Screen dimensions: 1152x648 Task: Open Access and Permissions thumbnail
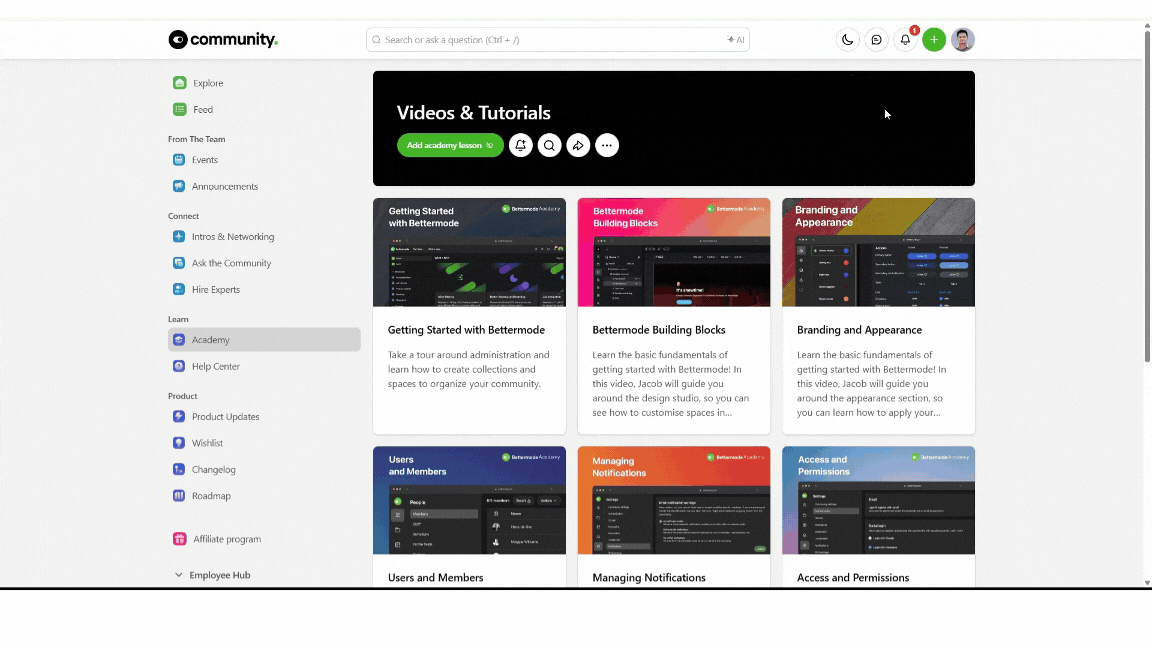point(879,500)
